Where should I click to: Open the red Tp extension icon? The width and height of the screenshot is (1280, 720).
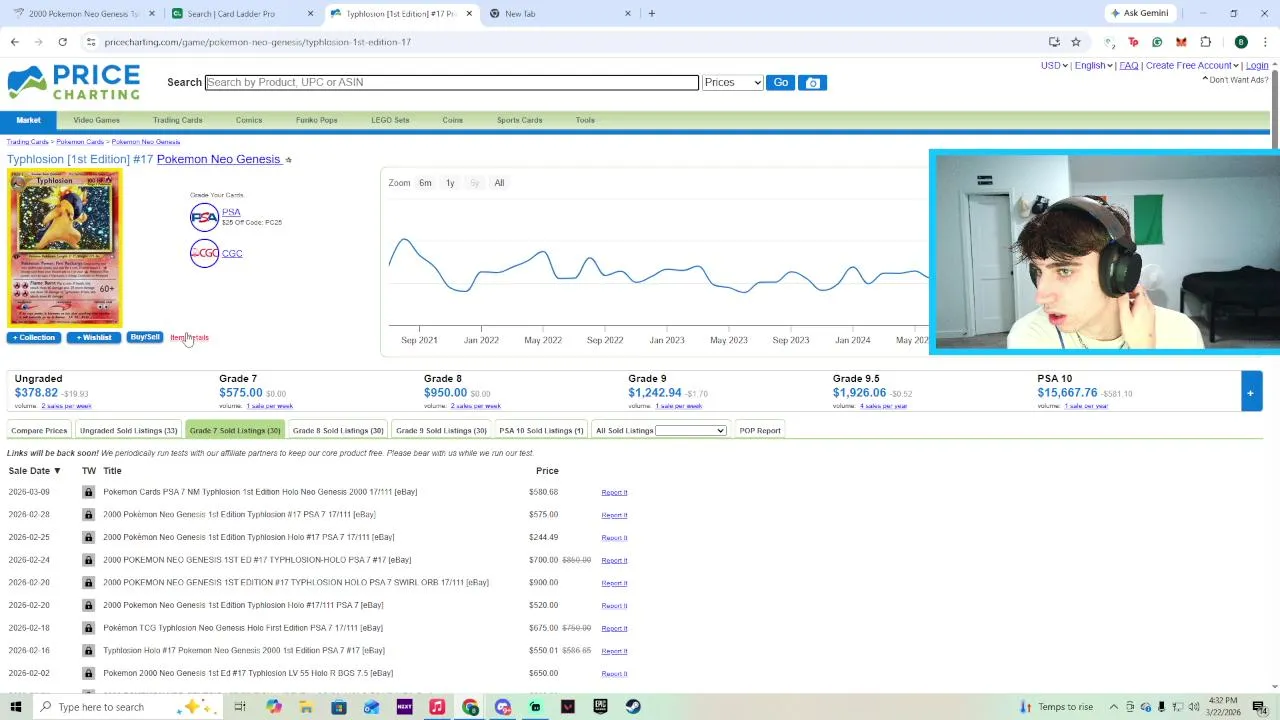click(x=1133, y=42)
